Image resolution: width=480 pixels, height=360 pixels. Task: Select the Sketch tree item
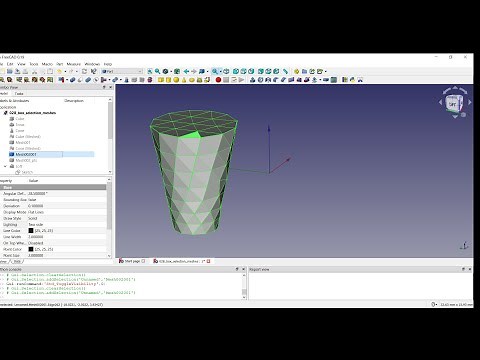pos(27,172)
